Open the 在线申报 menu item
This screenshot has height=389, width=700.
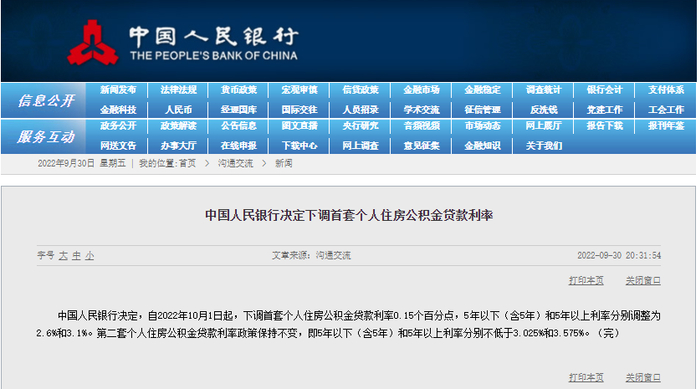[x=239, y=146]
